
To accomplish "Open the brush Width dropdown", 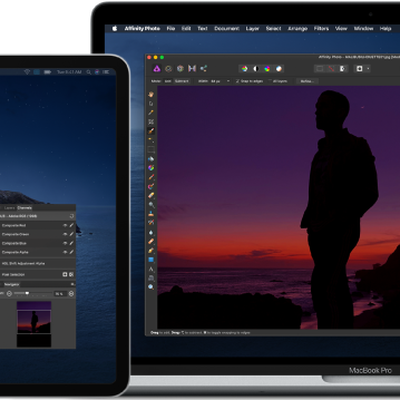I will [228, 81].
